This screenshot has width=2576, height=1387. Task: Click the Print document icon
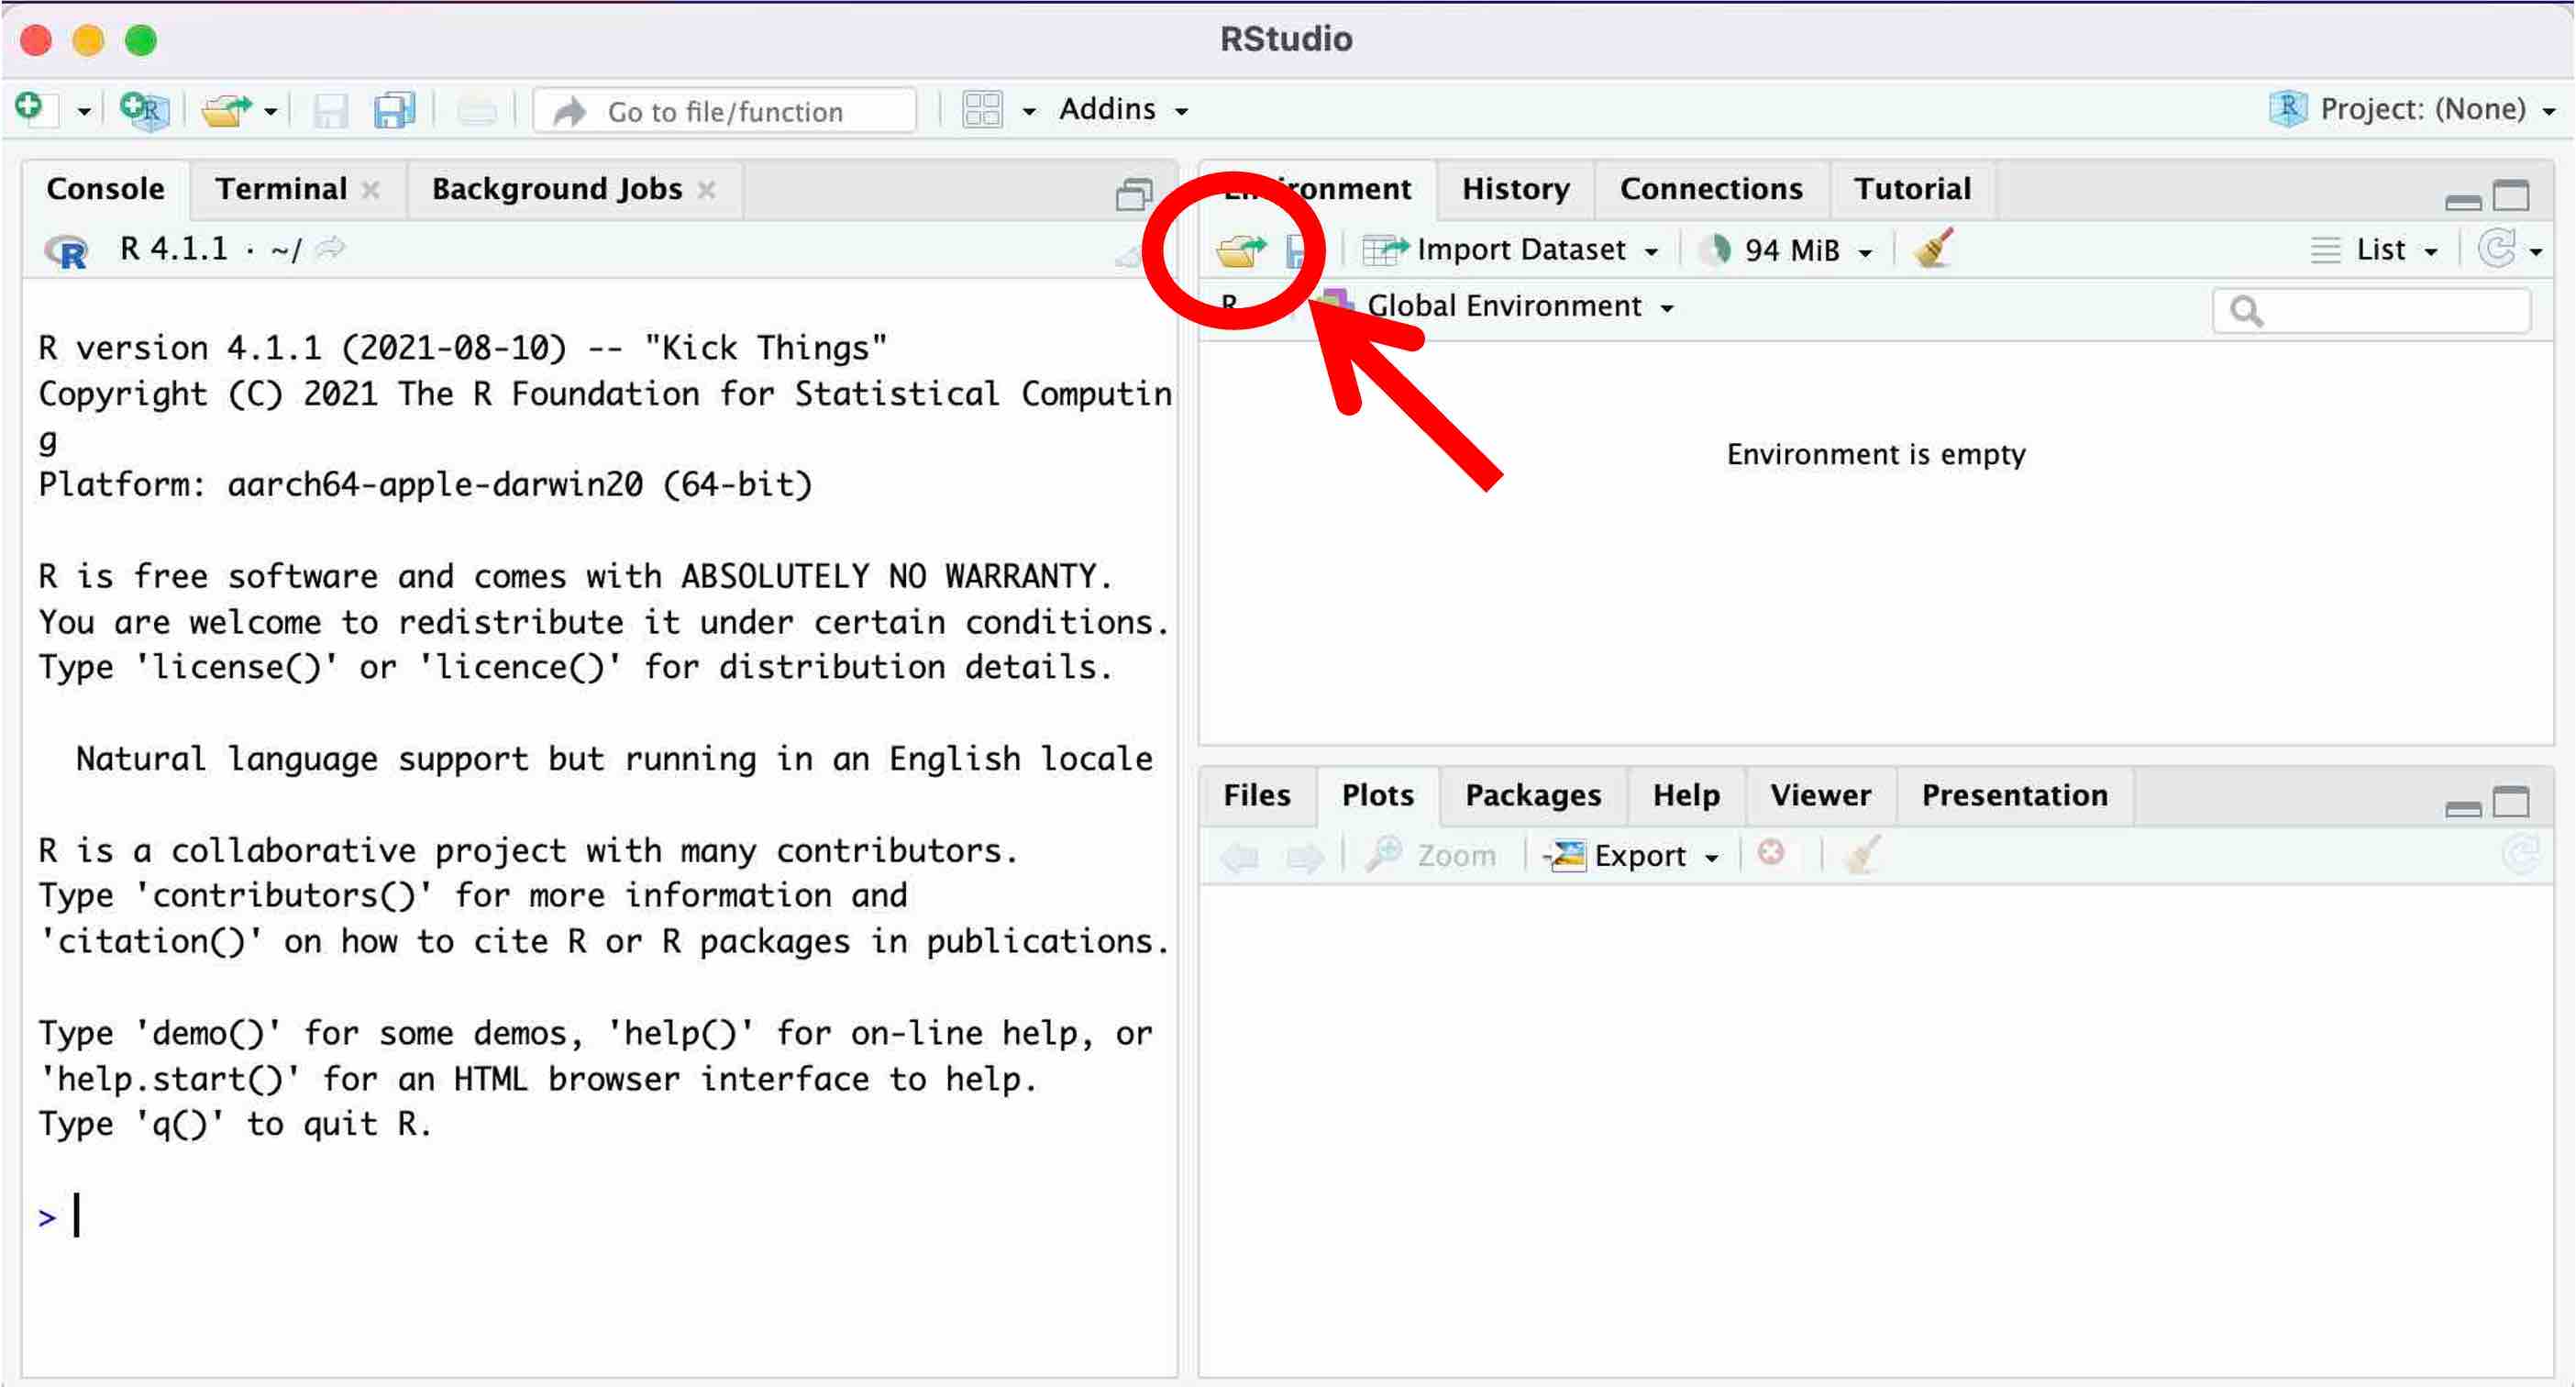(x=476, y=110)
